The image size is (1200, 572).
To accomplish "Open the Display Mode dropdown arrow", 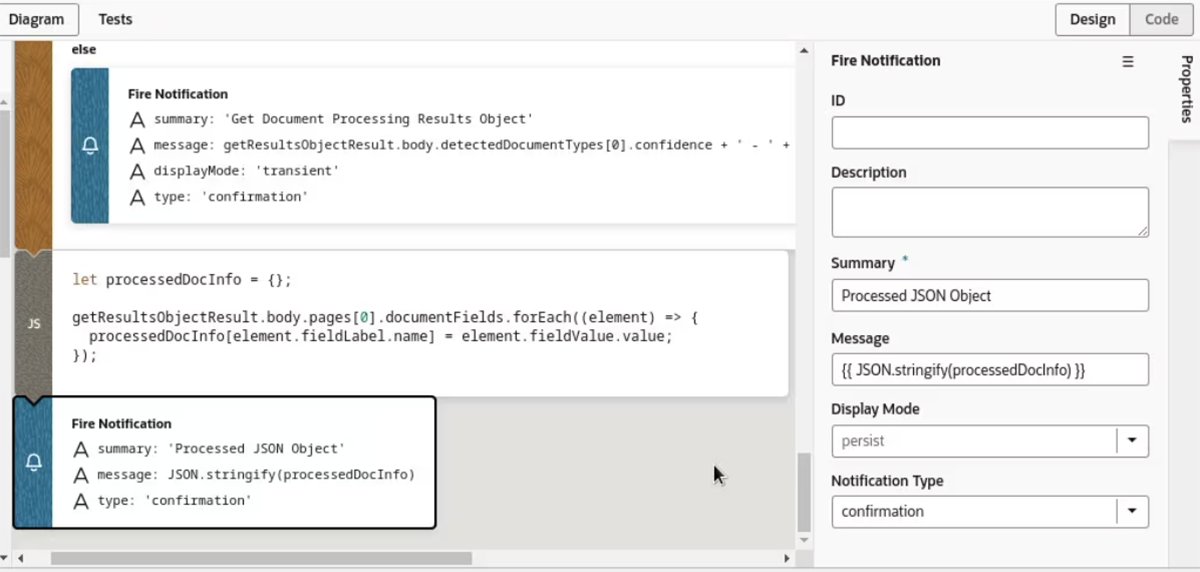I will [x=1132, y=441].
